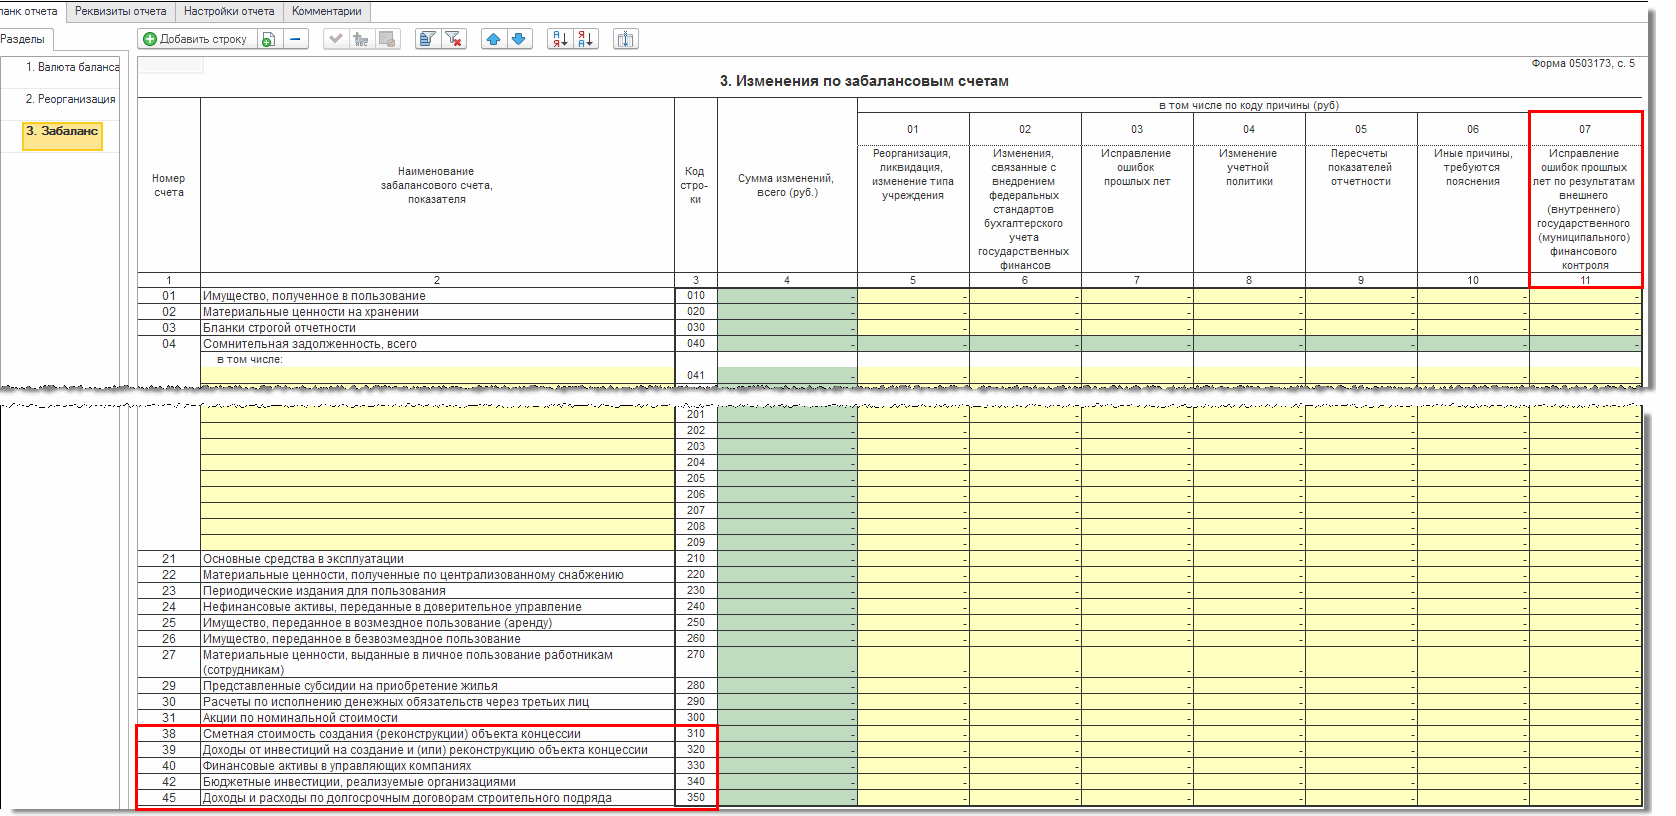The image size is (1676, 816).
Task: Switch to the 'Реквизиты отчета' tab
Action: (x=120, y=11)
